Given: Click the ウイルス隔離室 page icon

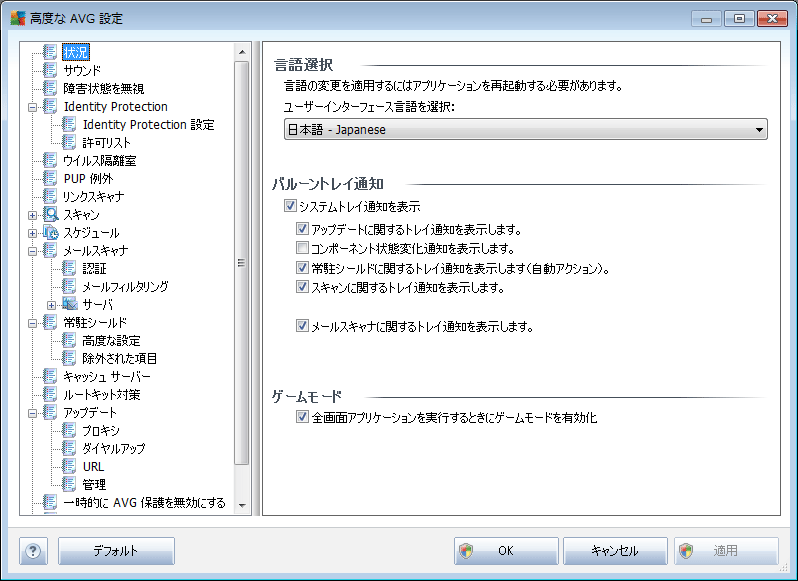Looking at the screenshot, I should point(50,160).
